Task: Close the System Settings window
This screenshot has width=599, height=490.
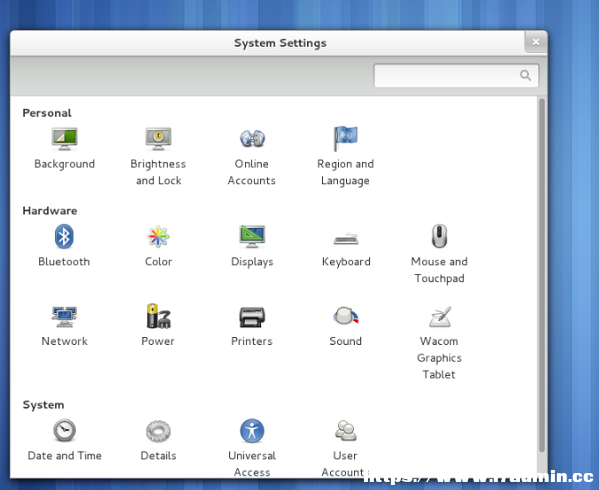Action: pos(536,42)
